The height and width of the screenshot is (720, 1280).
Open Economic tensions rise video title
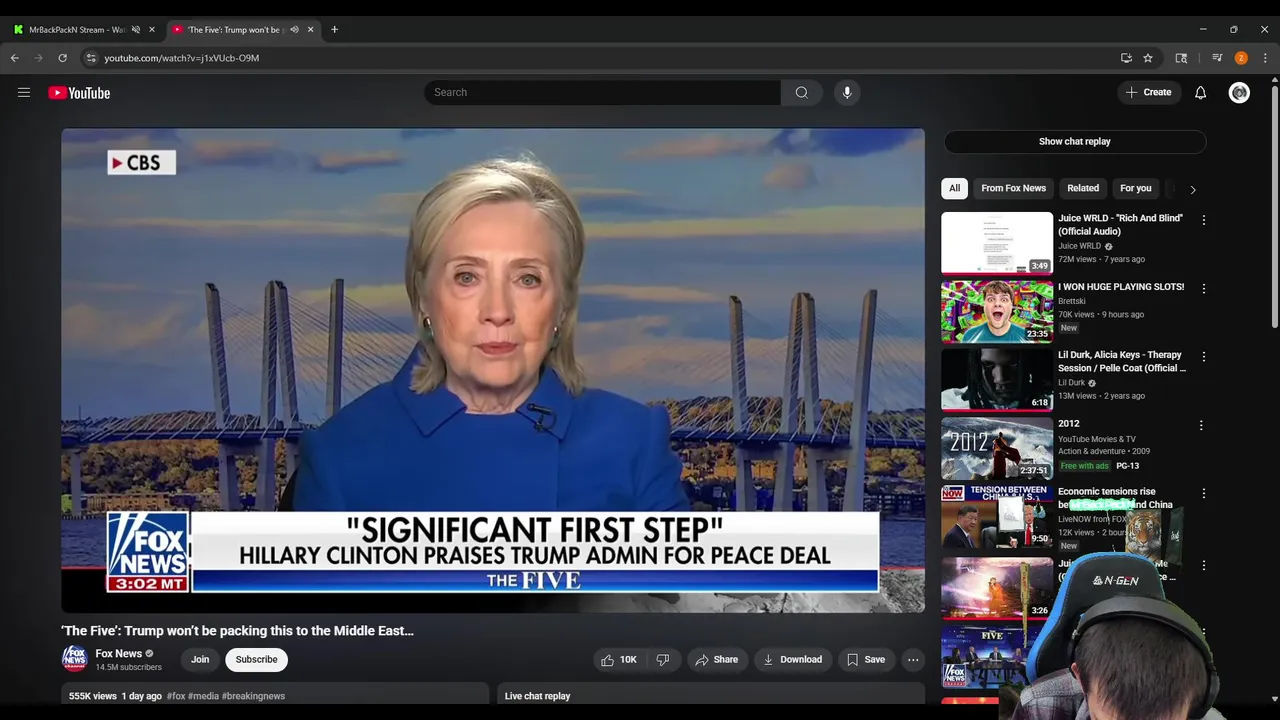click(1115, 498)
